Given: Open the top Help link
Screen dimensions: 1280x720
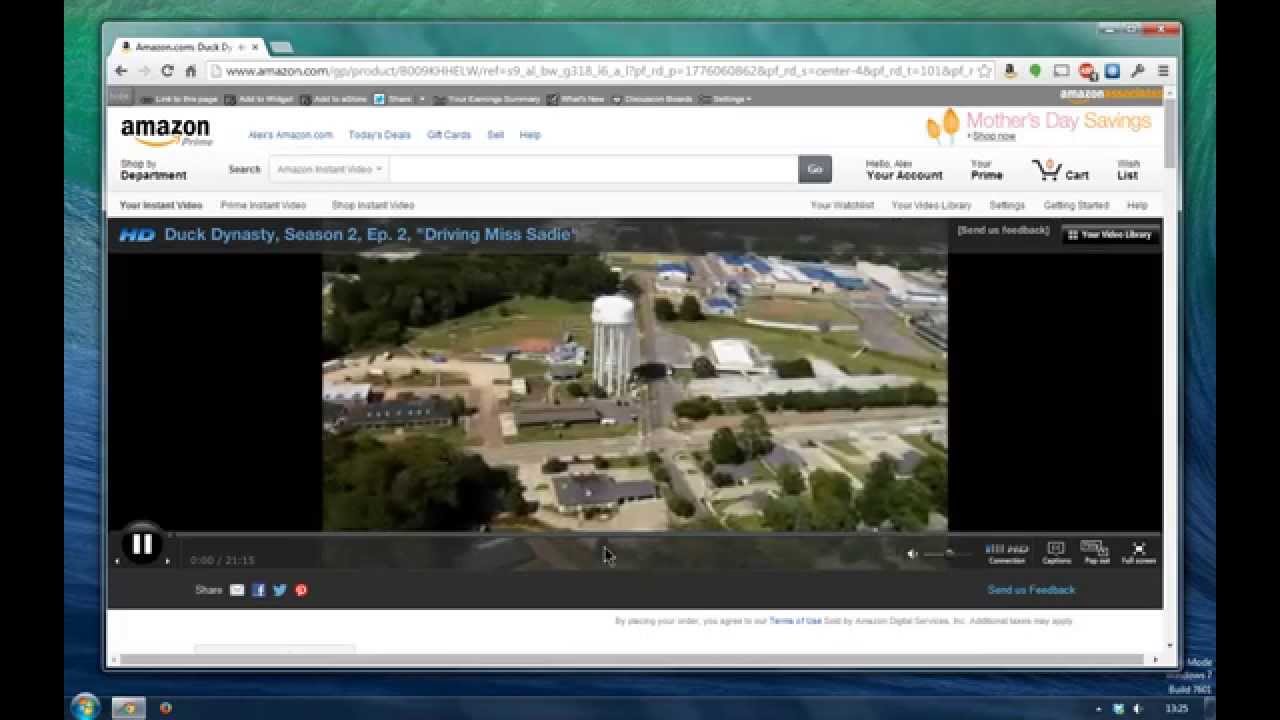Looking at the screenshot, I should [x=530, y=135].
